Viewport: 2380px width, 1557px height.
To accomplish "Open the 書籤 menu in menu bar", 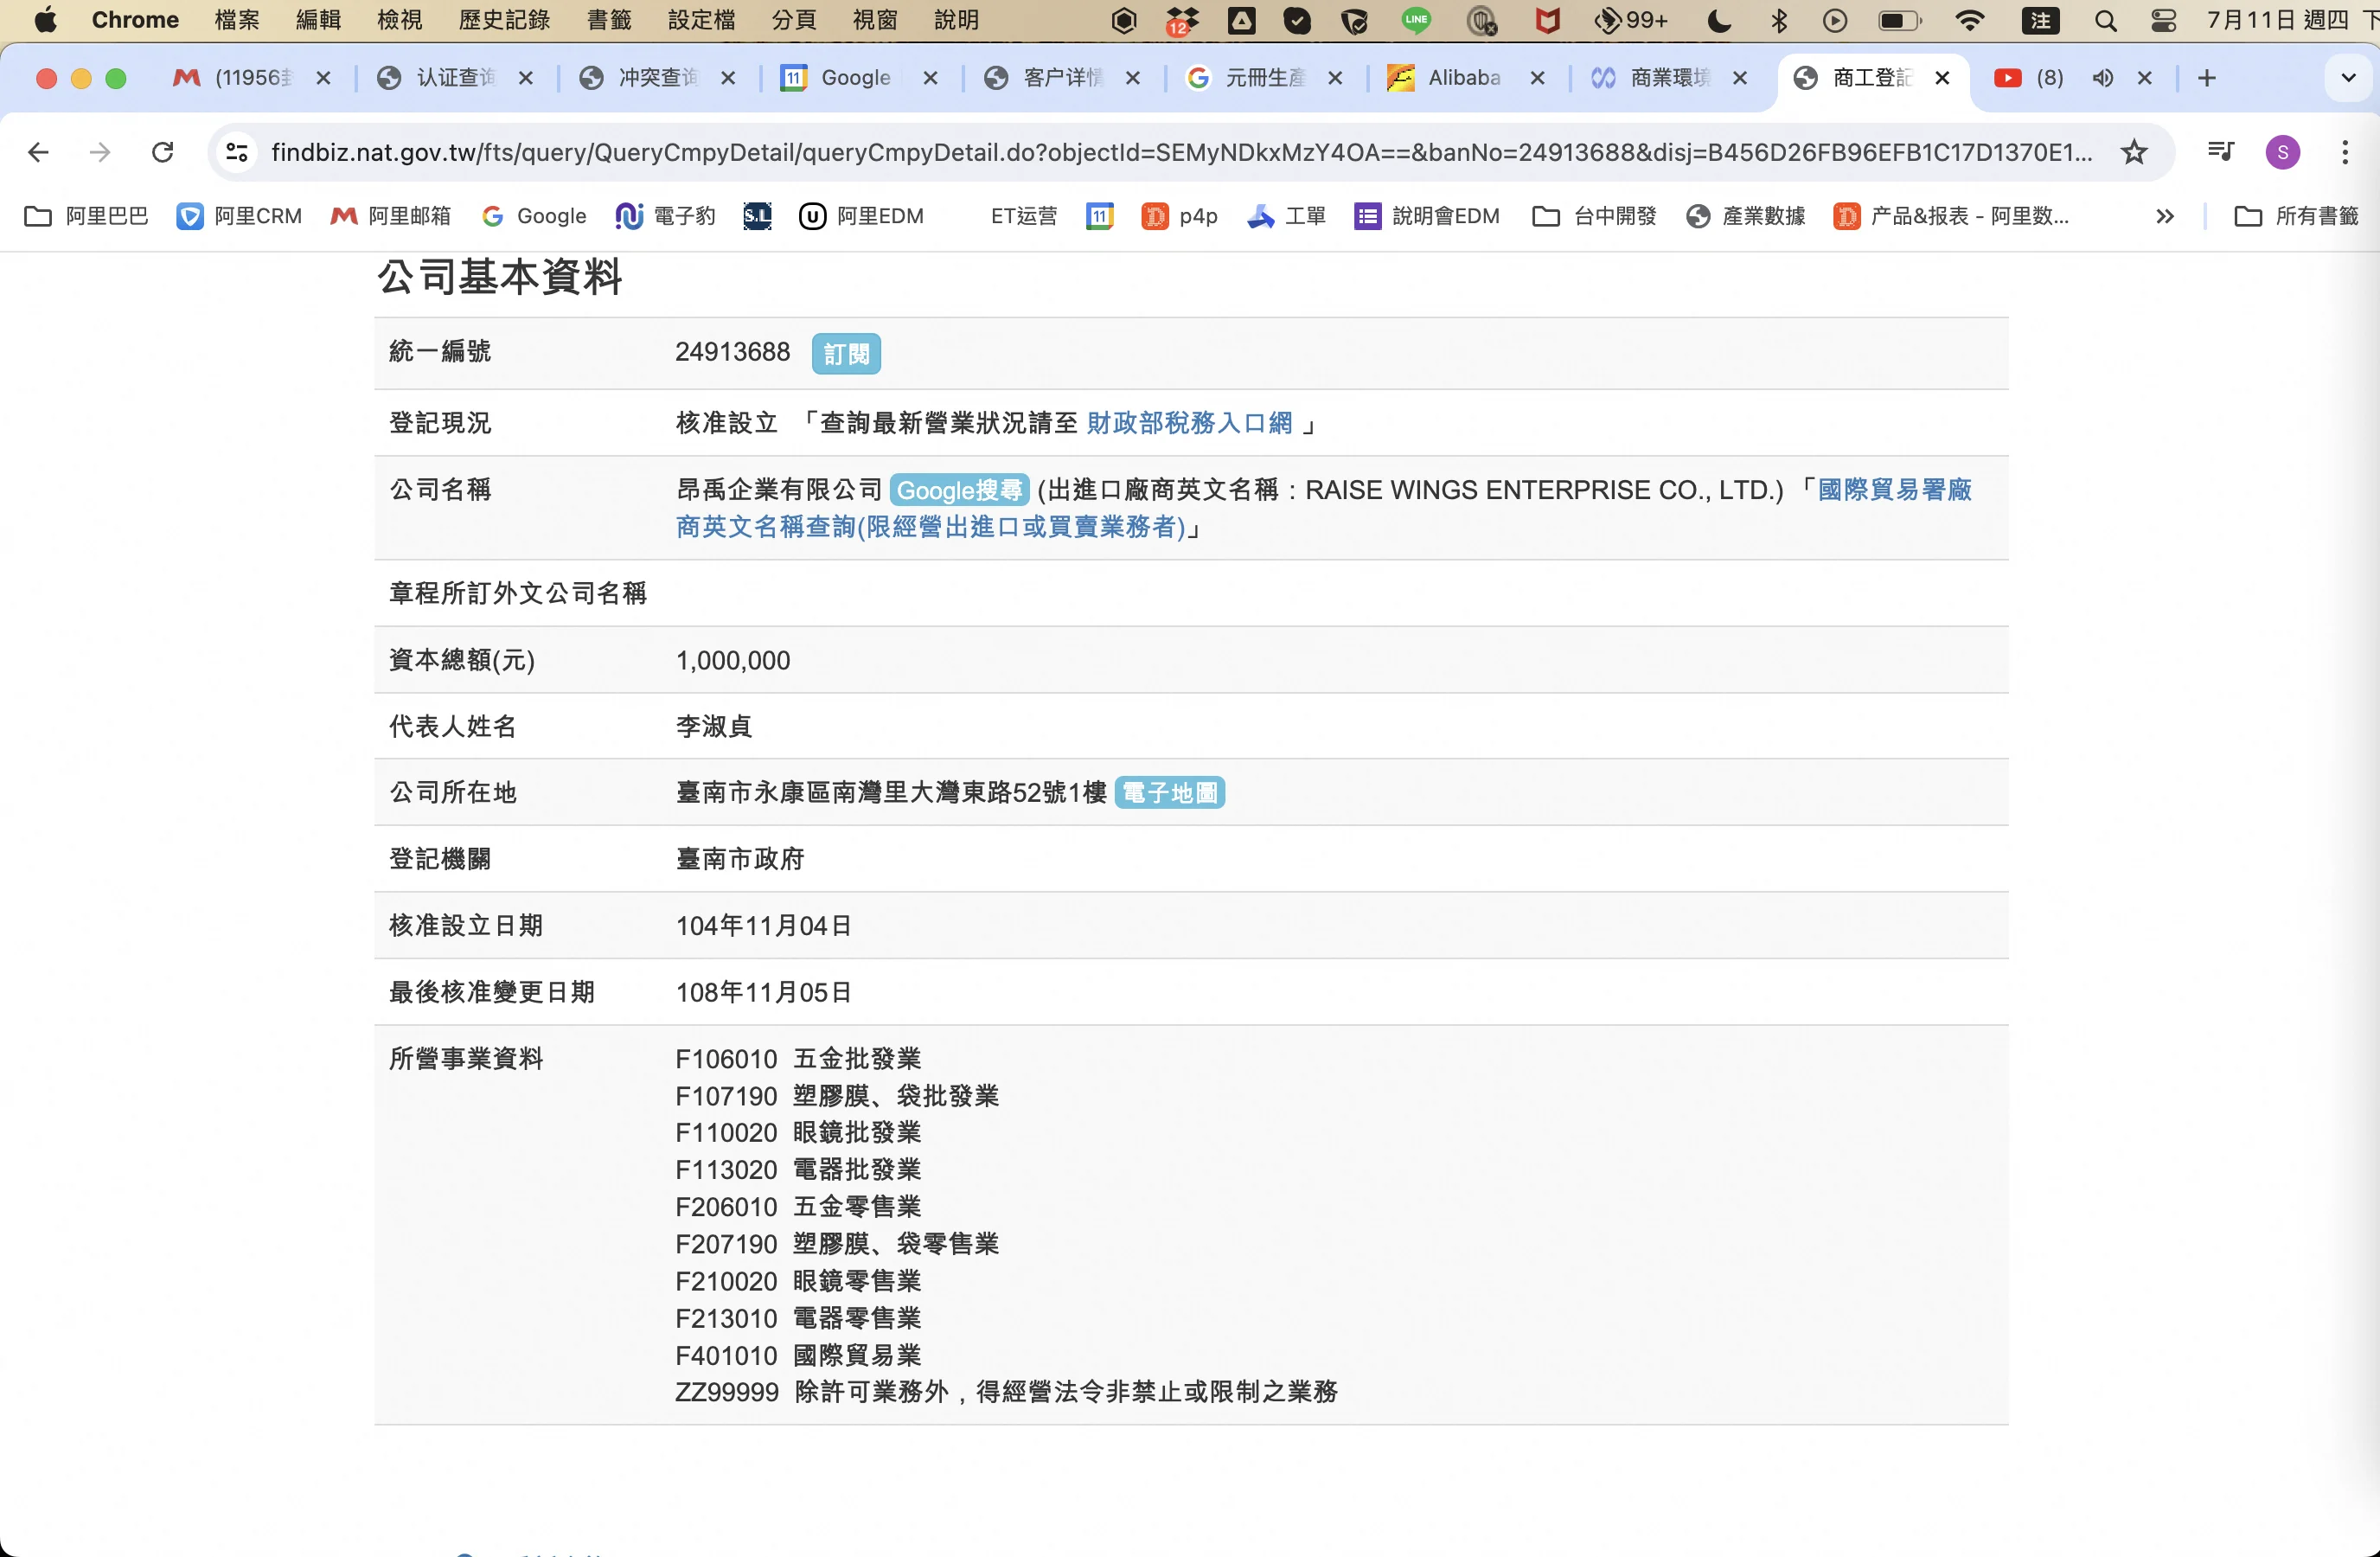I will tap(609, 20).
